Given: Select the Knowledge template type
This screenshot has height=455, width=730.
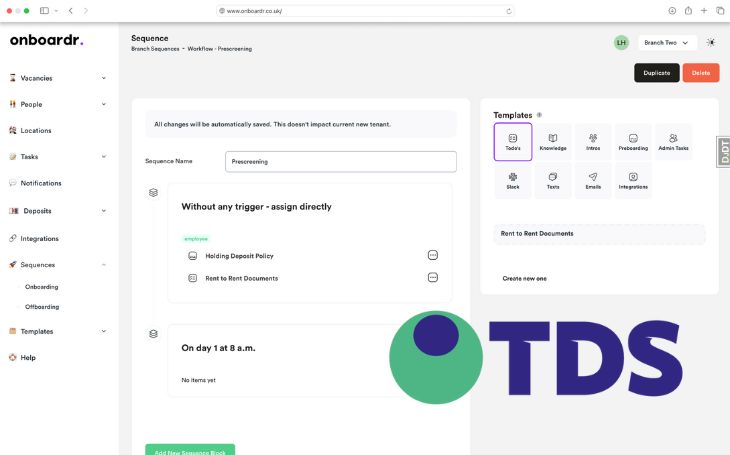Looking at the screenshot, I should (x=553, y=142).
